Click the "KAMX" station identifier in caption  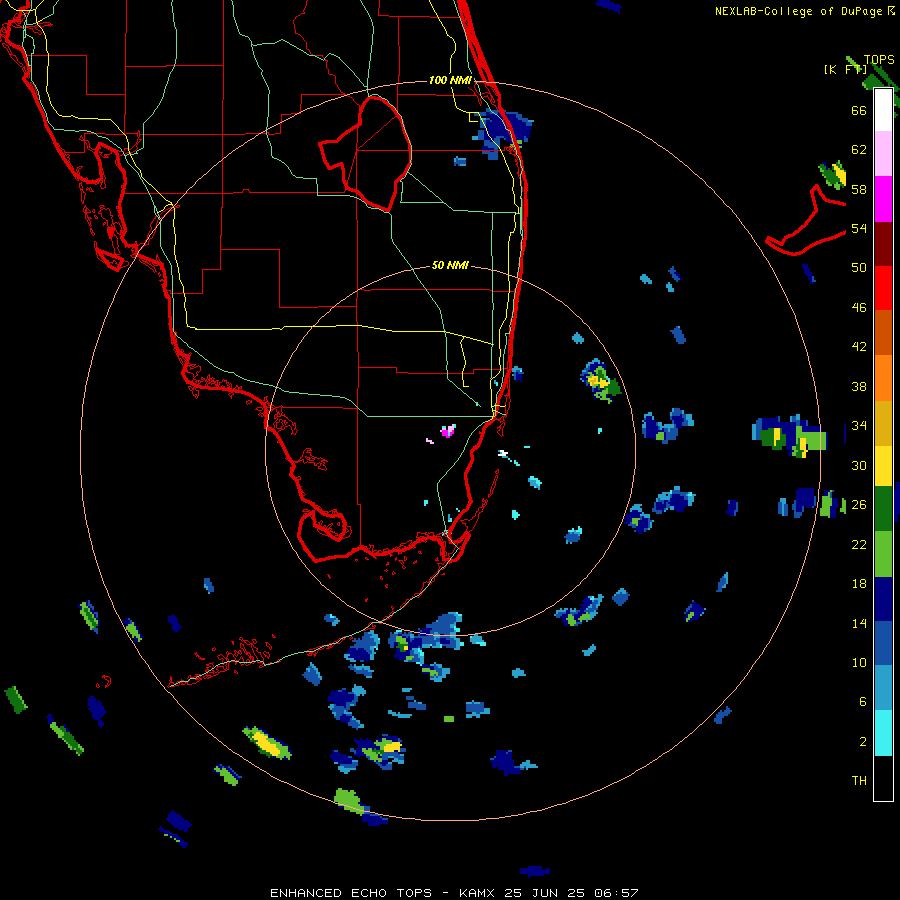pos(479,893)
